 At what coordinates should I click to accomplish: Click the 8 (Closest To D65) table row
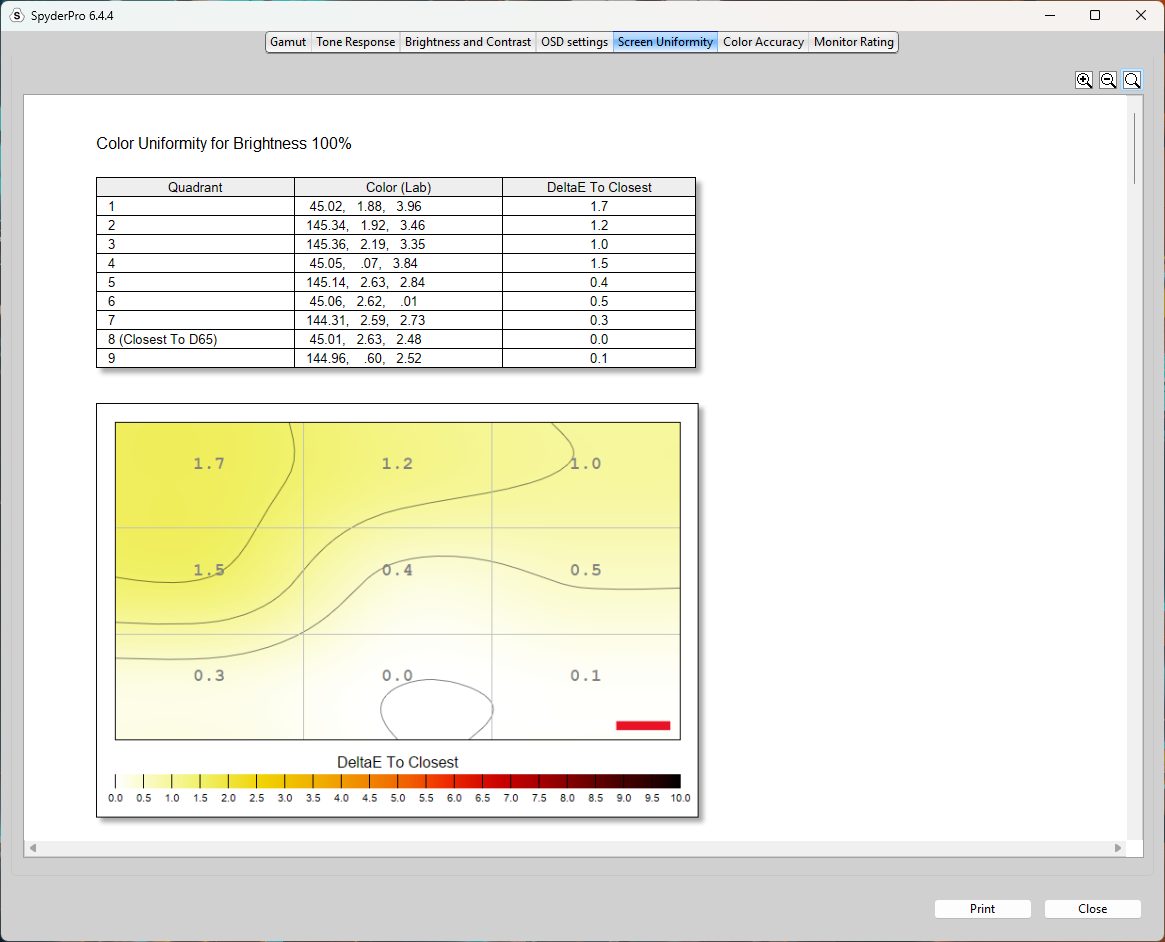[x=396, y=340]
